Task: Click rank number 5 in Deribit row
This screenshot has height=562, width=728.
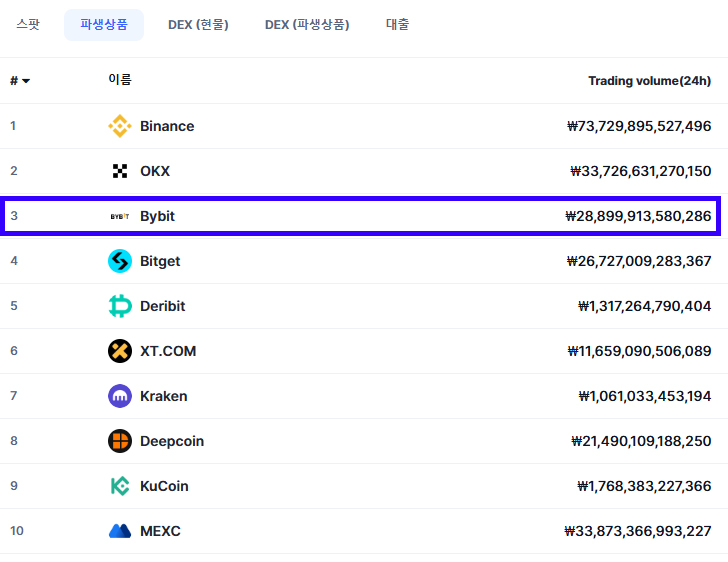Action: [x=14, y=306]
